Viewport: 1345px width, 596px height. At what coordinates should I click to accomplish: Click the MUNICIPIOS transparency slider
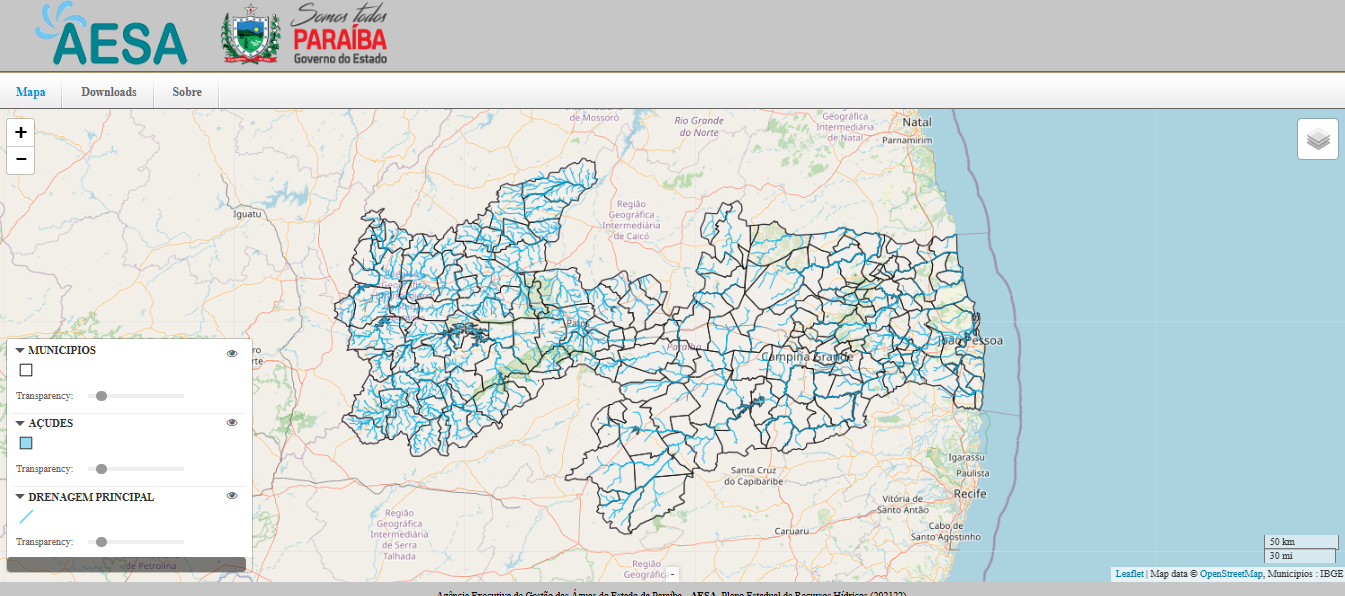point(135,396)
